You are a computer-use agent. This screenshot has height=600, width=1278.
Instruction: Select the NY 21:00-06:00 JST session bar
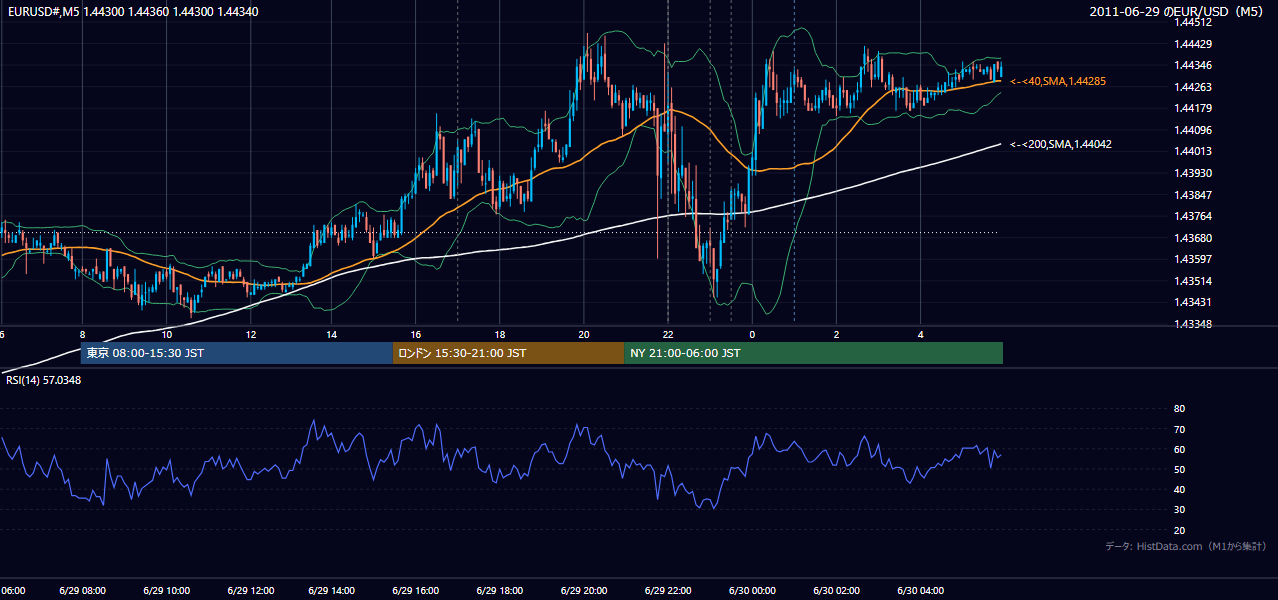pyautogui.click(x=813, y=353)
